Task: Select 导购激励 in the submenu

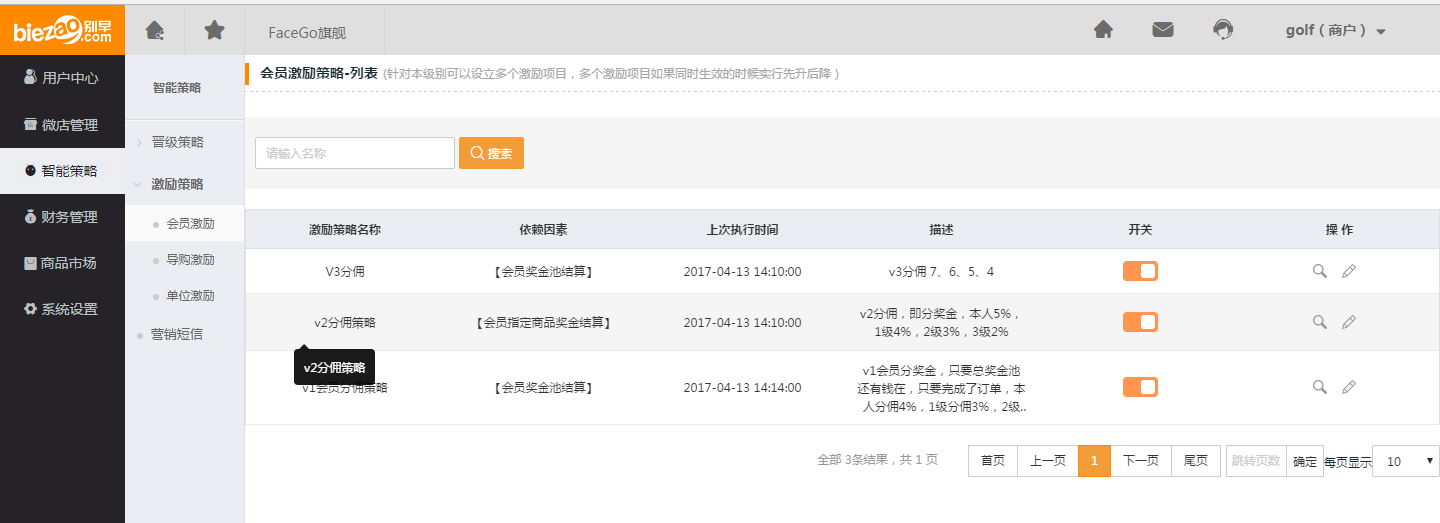Action: tap(190, 260)
